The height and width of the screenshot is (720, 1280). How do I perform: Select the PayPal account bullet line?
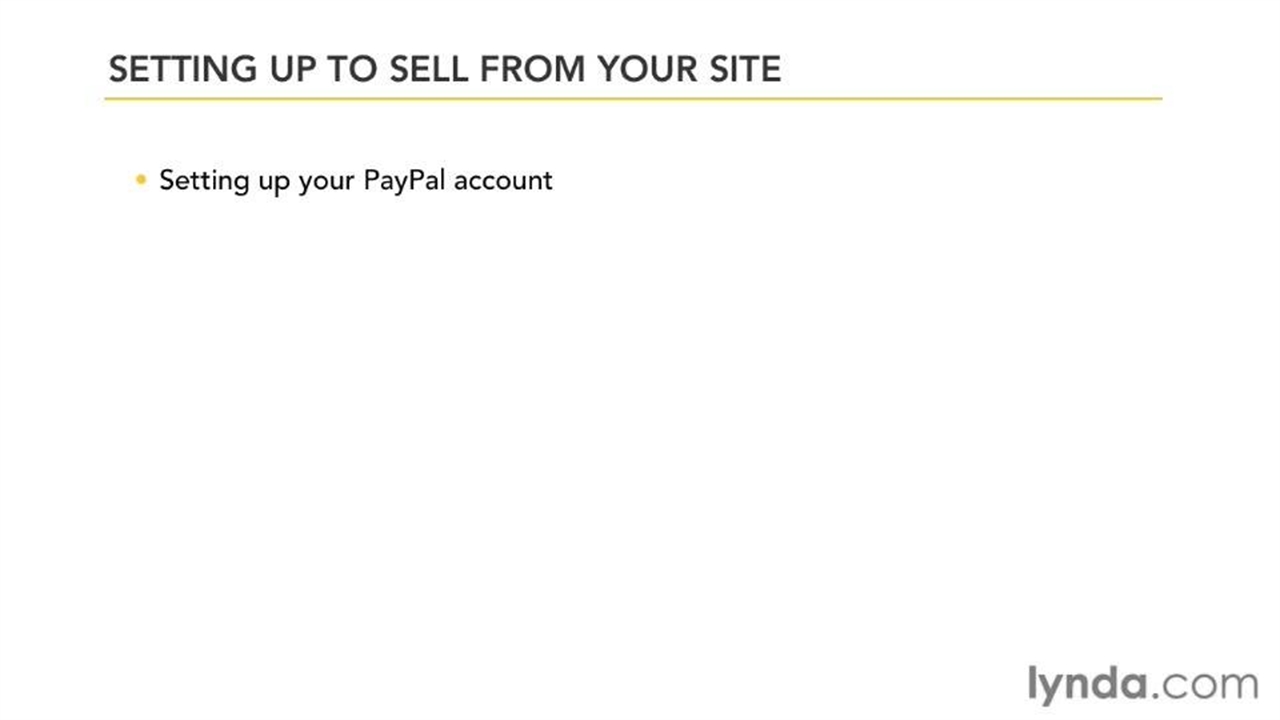coord(355,180)
